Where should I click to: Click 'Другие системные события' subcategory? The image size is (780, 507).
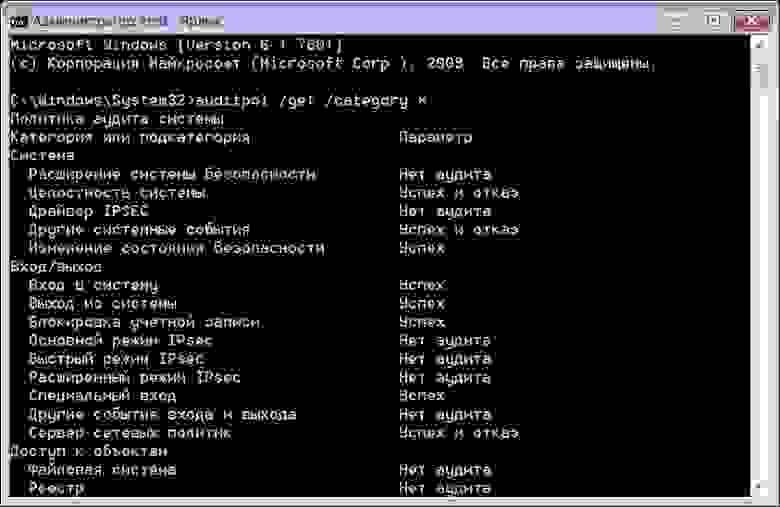click(139, 230)
